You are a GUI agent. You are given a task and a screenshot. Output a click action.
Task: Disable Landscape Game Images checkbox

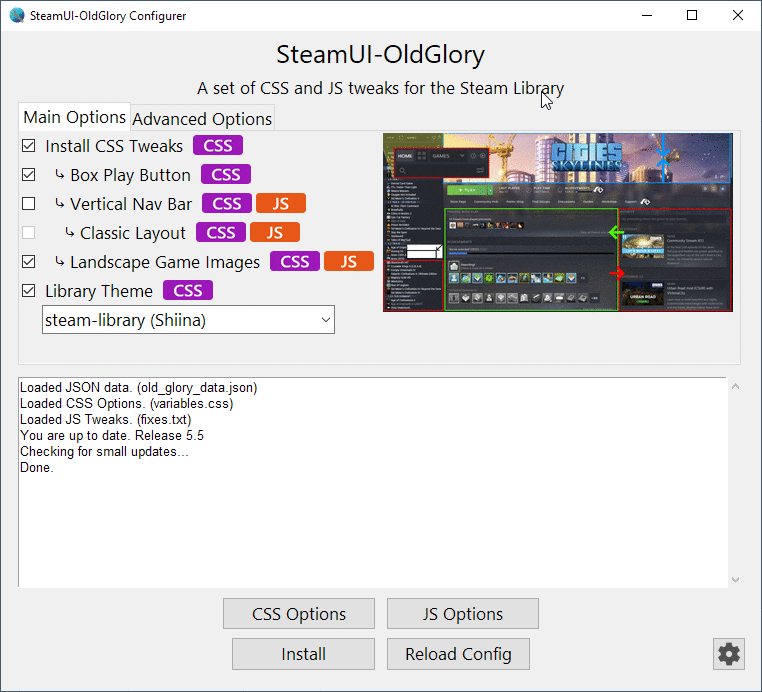click(29, 261)
